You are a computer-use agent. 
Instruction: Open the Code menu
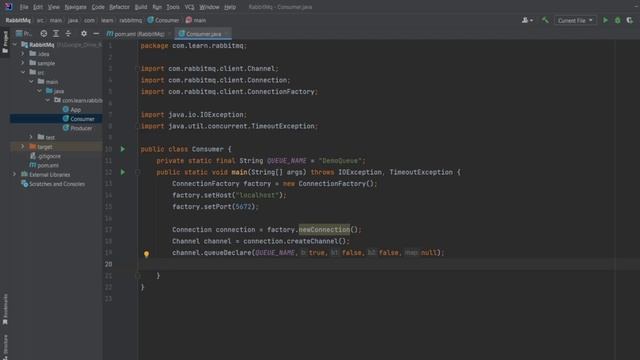point(98,7)
